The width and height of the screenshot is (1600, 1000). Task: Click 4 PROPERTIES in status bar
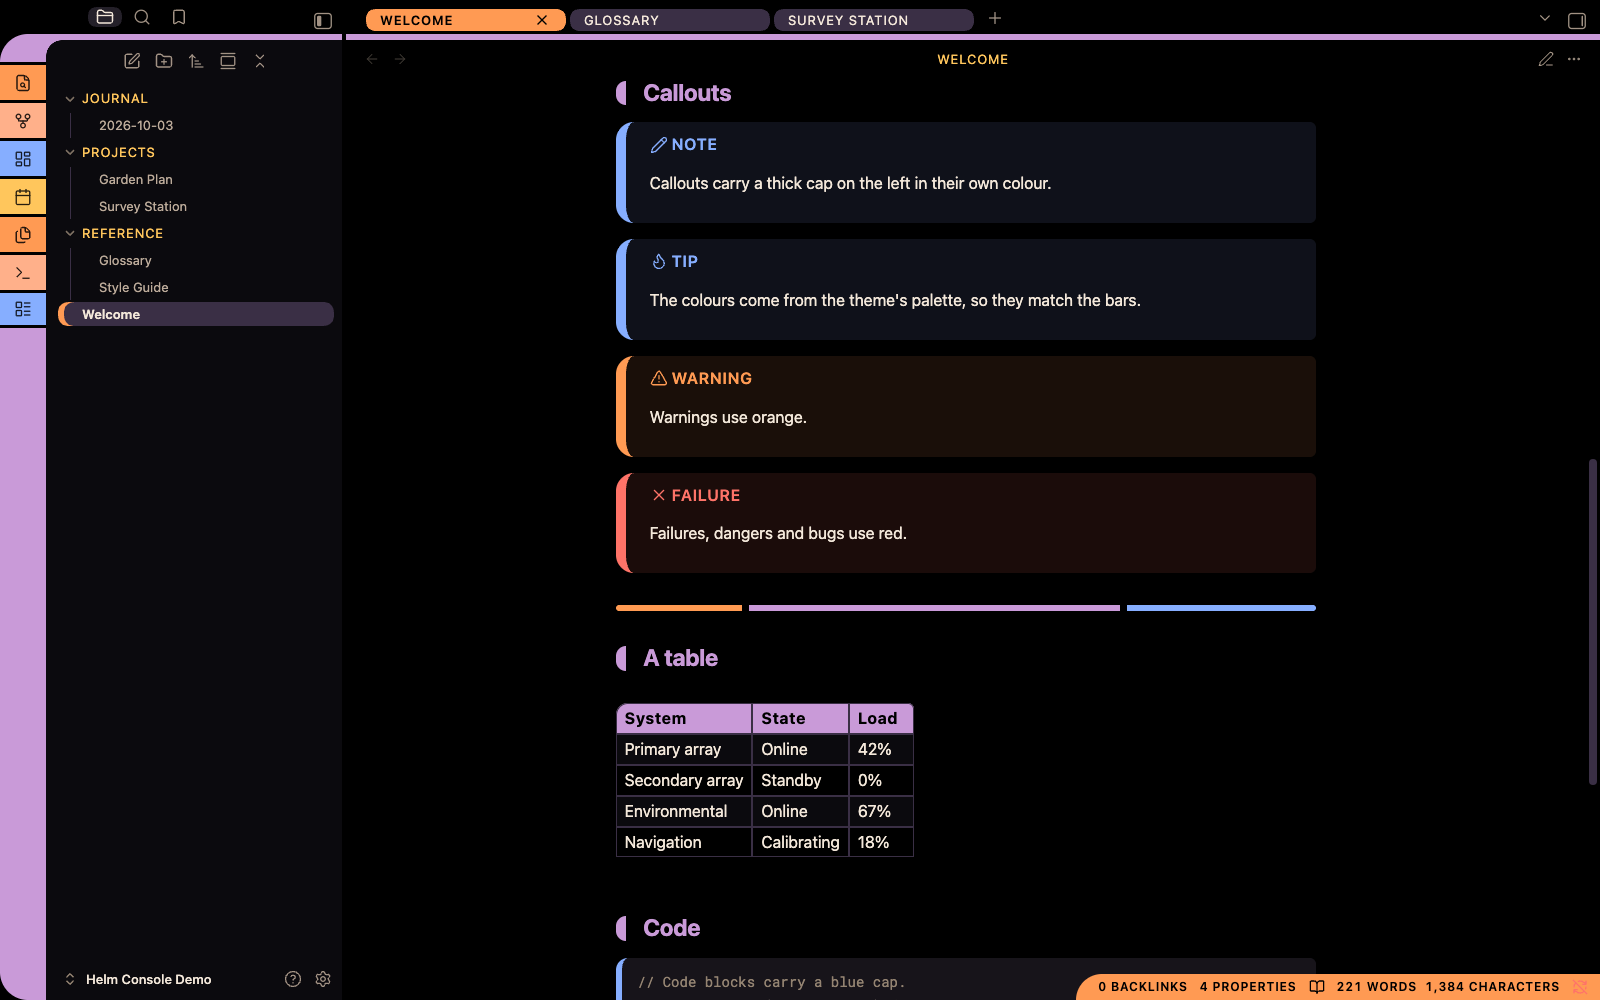1248,987
